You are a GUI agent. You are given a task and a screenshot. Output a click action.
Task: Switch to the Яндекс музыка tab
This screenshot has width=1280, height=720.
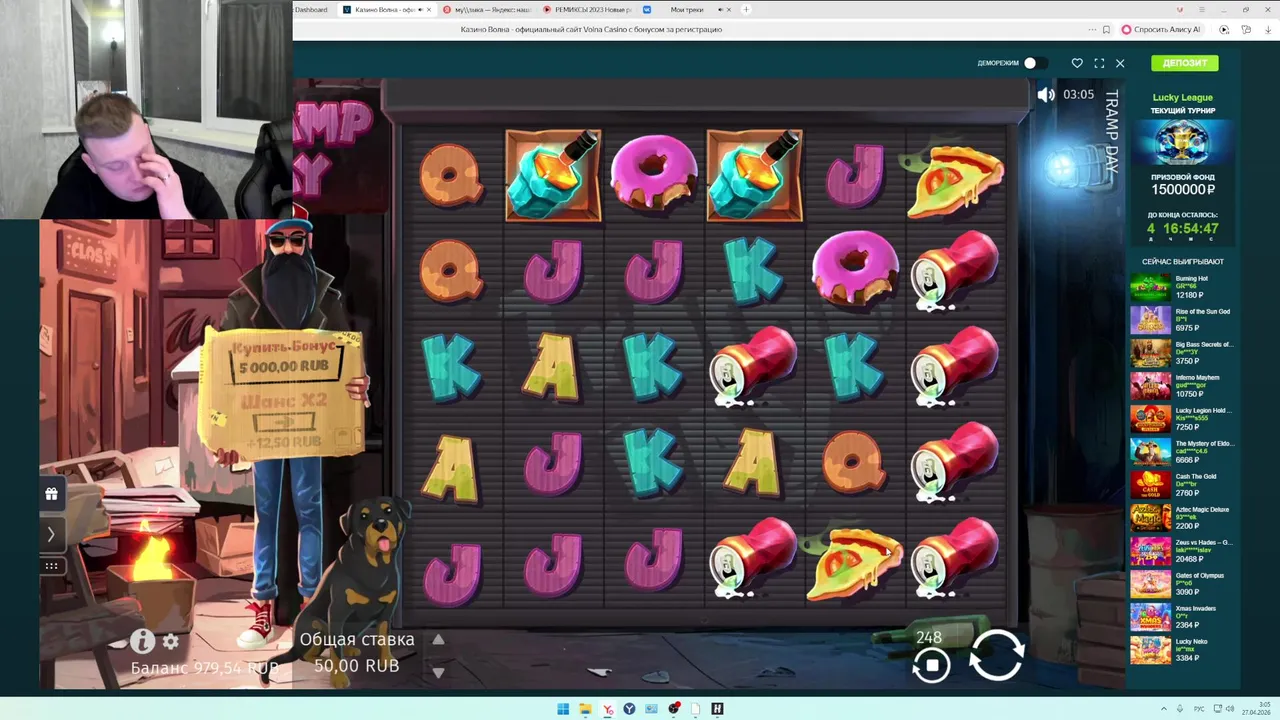[x=487, y=9]
